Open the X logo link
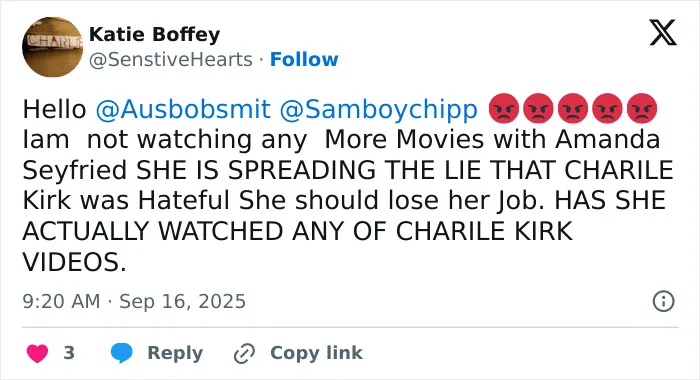 click(663, 33)
